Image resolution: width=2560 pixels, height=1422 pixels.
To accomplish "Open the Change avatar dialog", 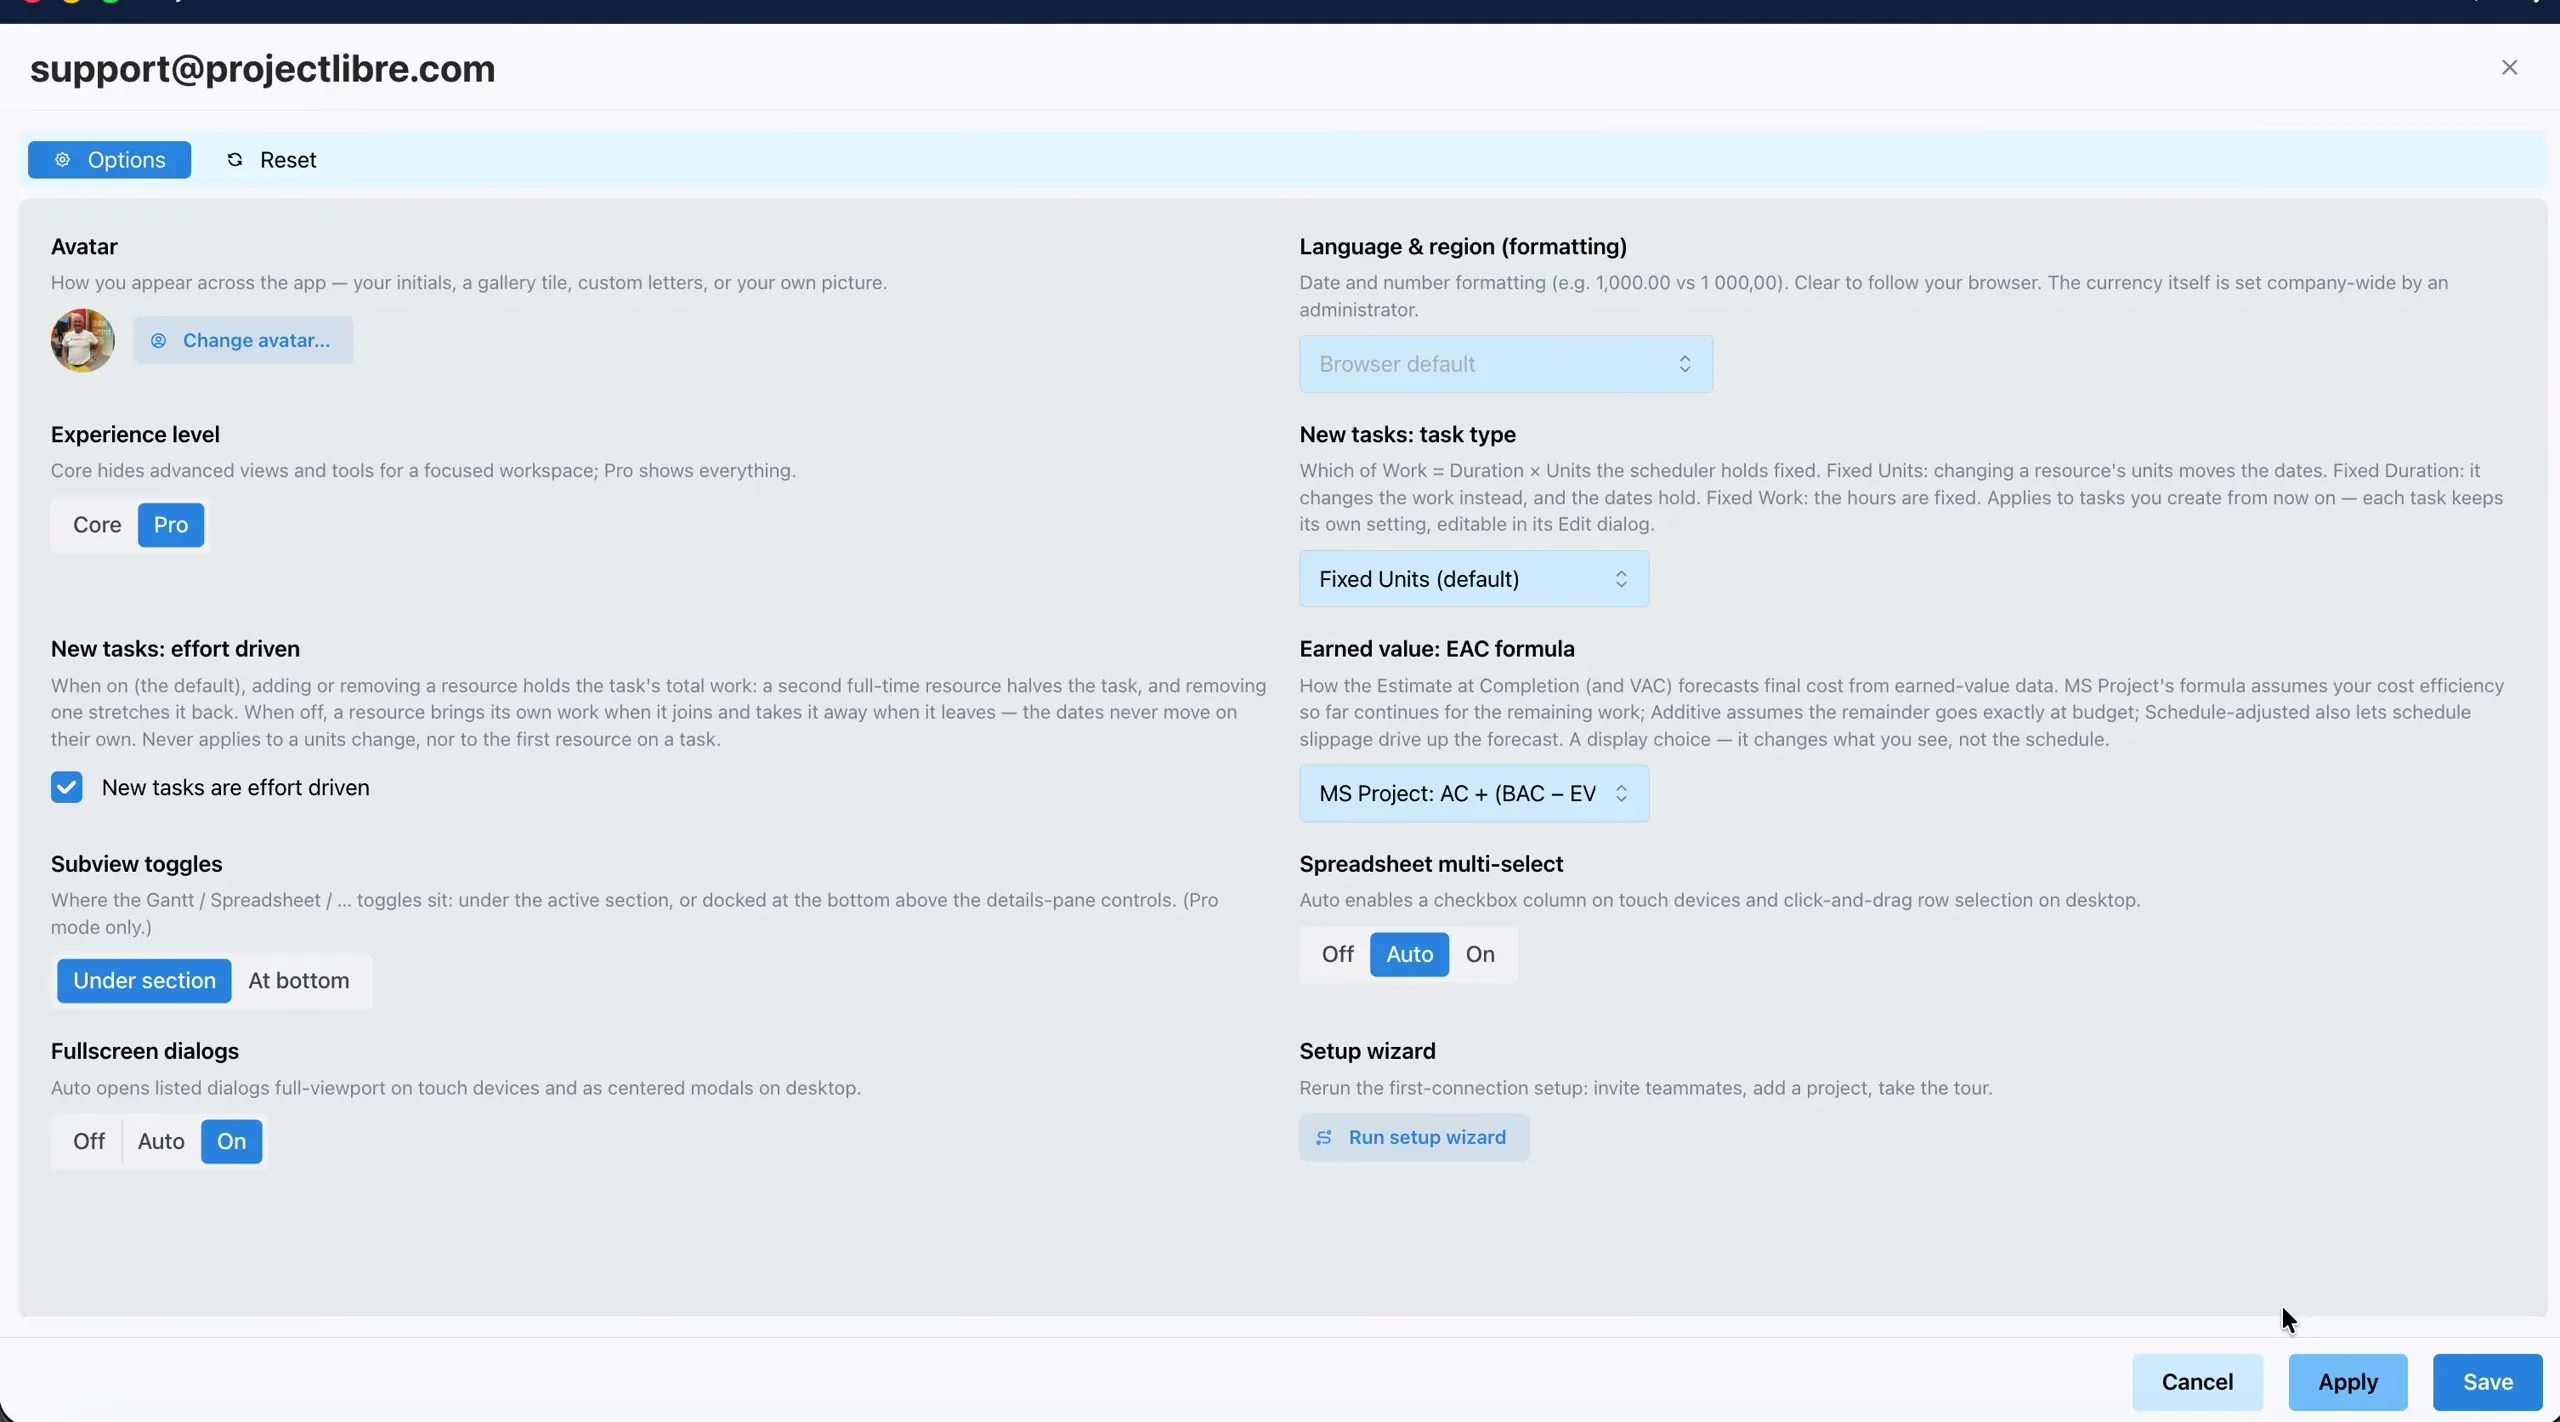I will [x=243, y=341].
